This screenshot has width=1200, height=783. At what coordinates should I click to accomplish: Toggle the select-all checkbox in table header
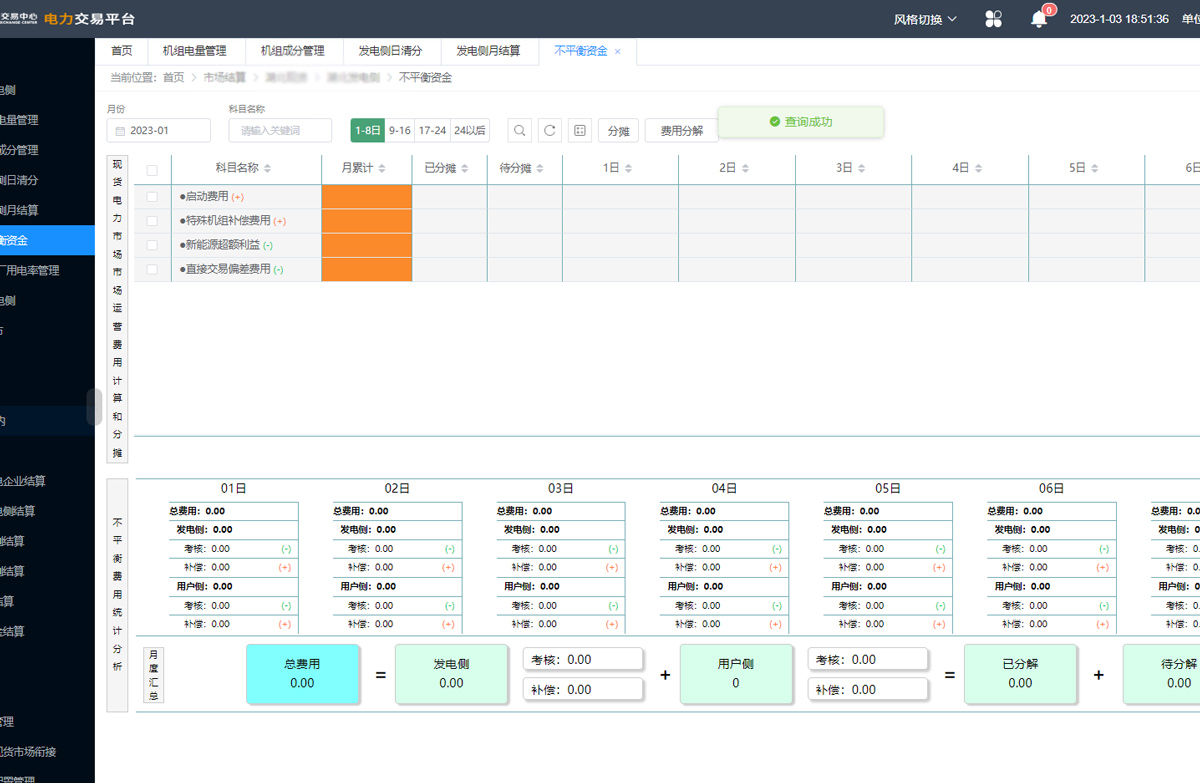click(x=152, y=170)
